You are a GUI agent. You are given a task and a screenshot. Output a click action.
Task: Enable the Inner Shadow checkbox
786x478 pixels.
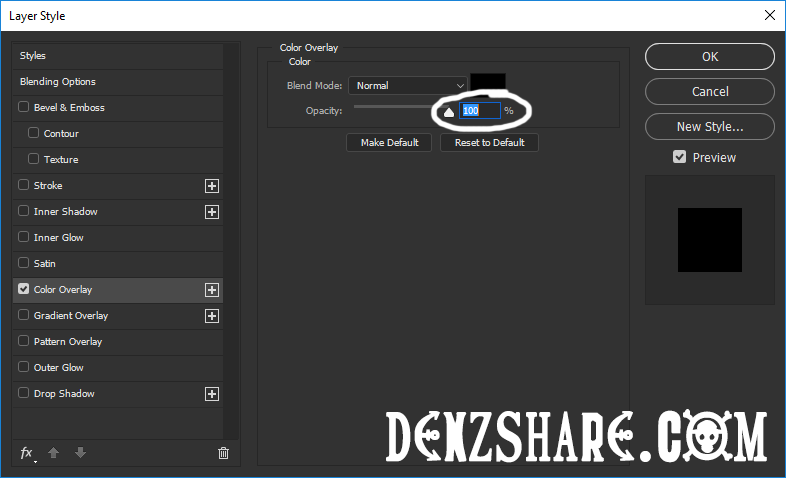pos(24,211)
